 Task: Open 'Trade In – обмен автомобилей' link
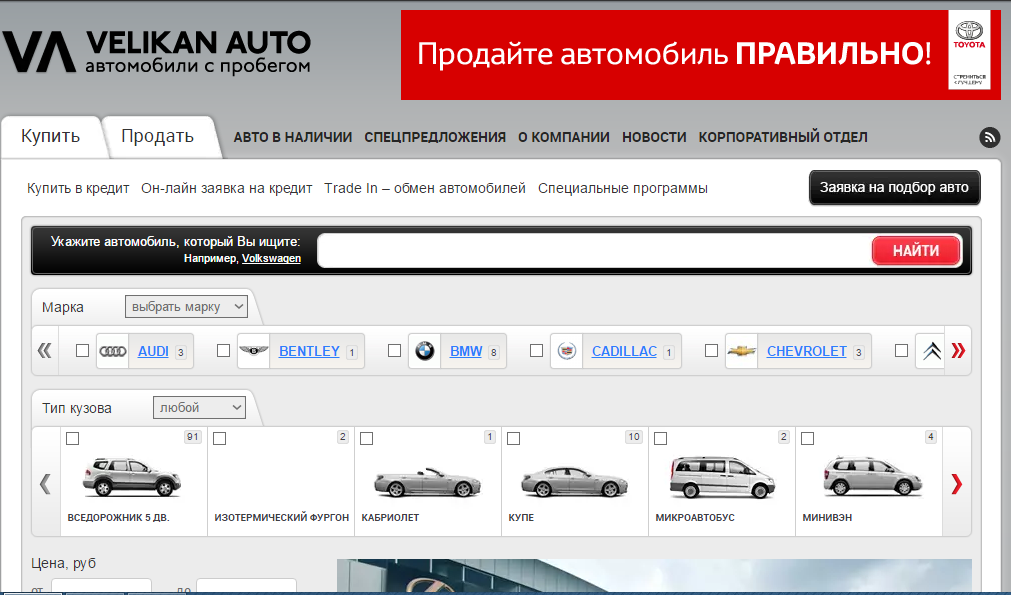click(425, 188)
